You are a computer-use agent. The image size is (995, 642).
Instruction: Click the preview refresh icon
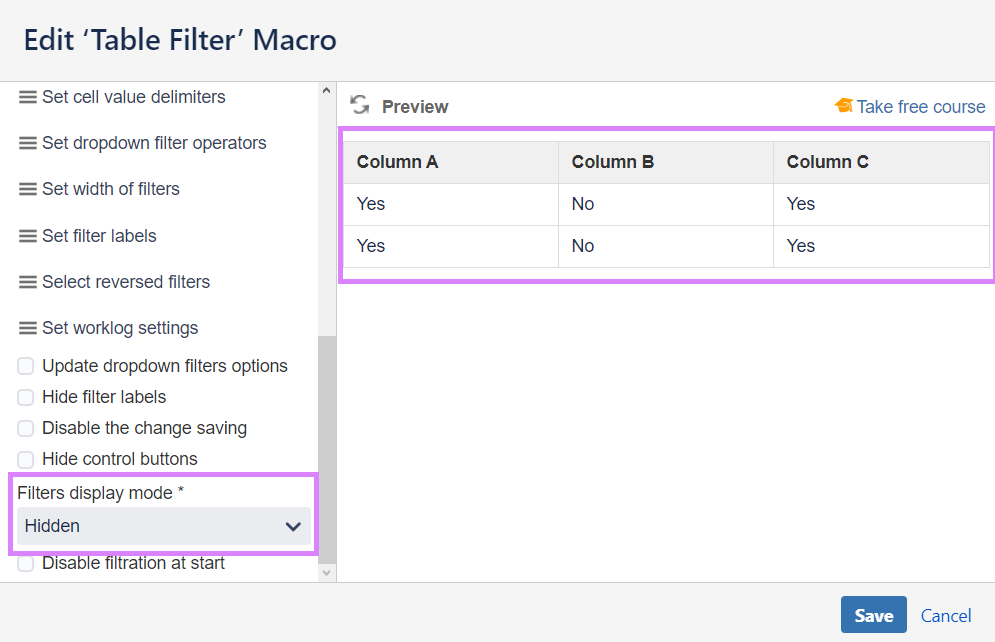360,106
